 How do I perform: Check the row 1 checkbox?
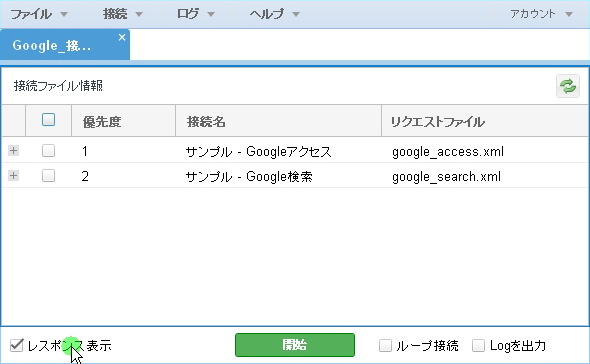(48, 151)
